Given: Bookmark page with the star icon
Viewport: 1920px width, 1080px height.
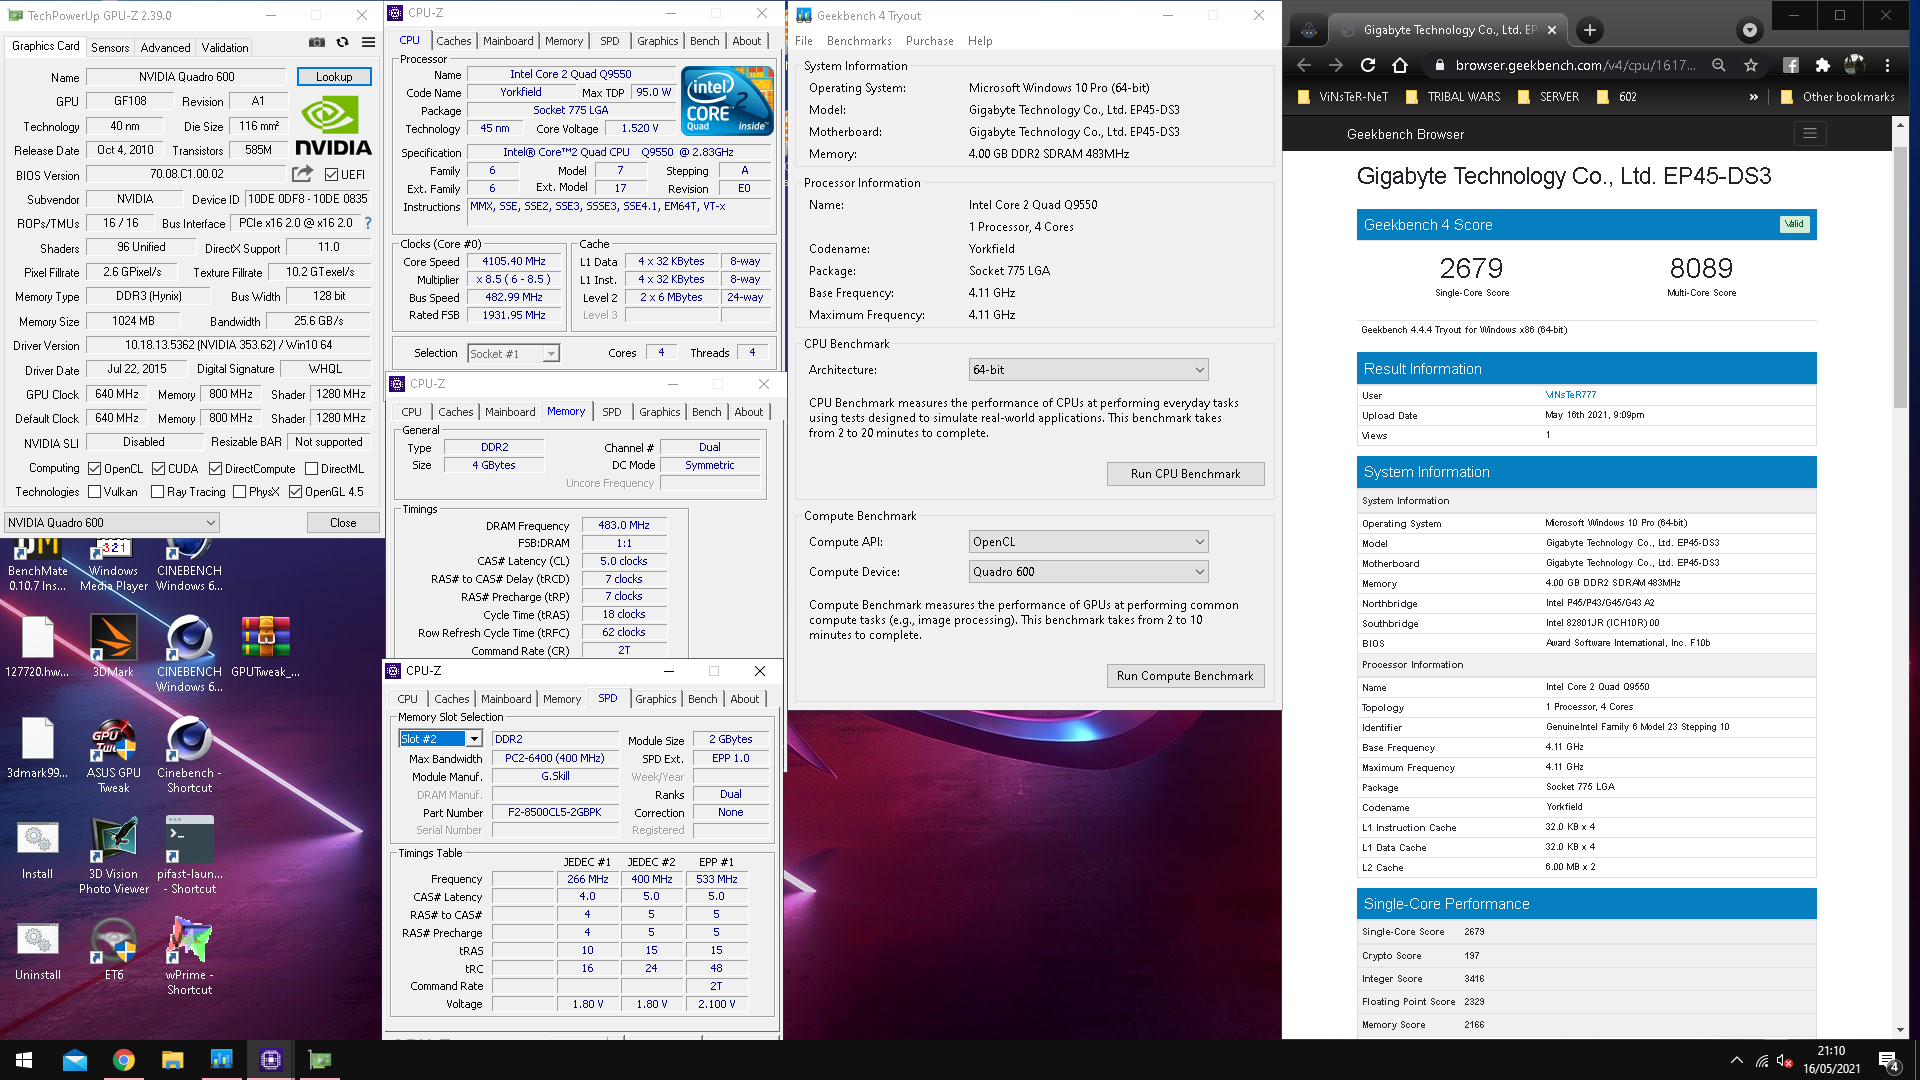Looking at the screenshot, I should pos(1750,65).
